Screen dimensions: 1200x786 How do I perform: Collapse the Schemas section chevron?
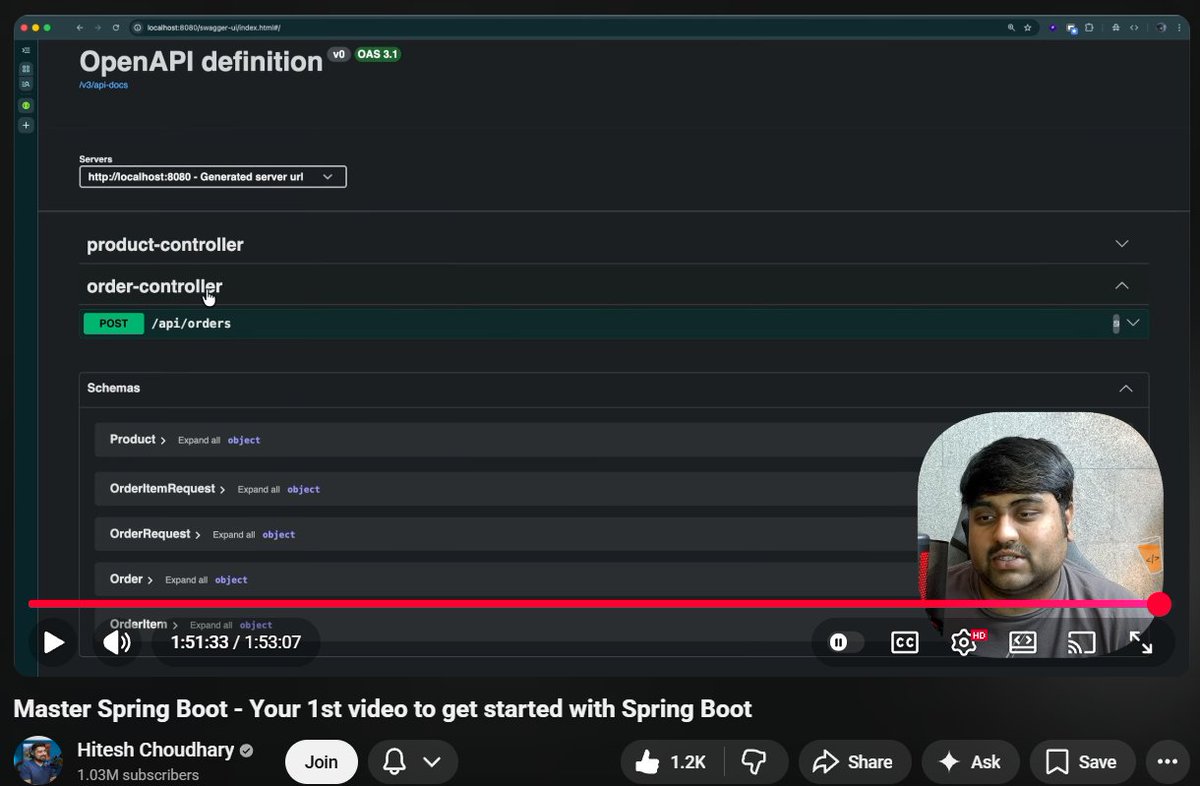pos(1126,388)
